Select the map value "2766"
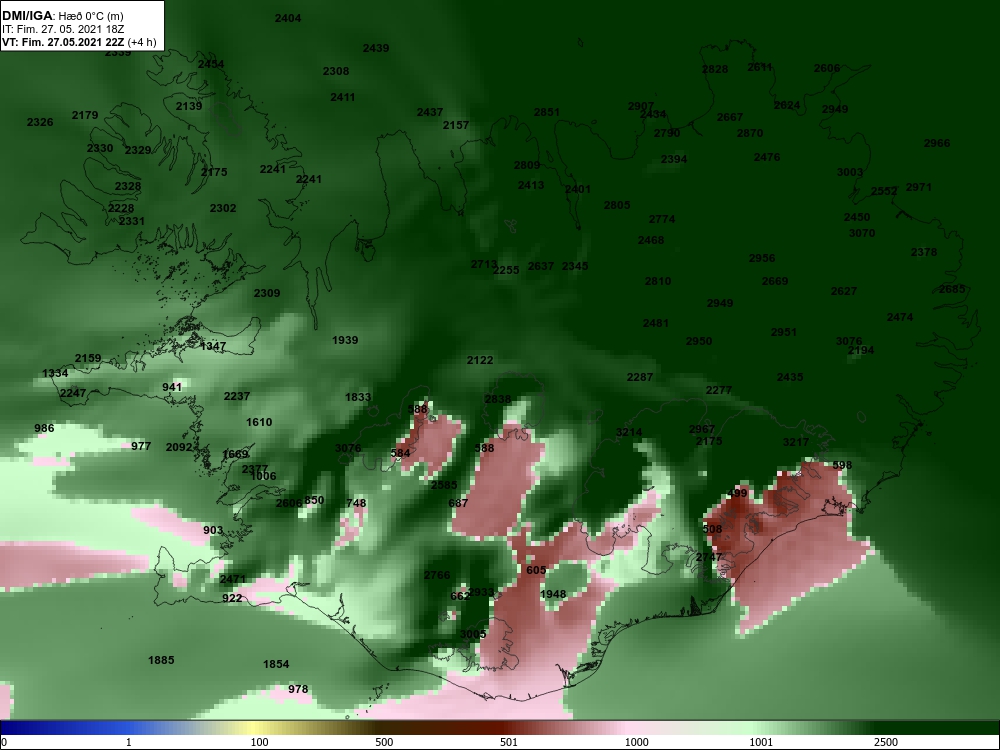1000x750 pixels. [x=437, y=575]
